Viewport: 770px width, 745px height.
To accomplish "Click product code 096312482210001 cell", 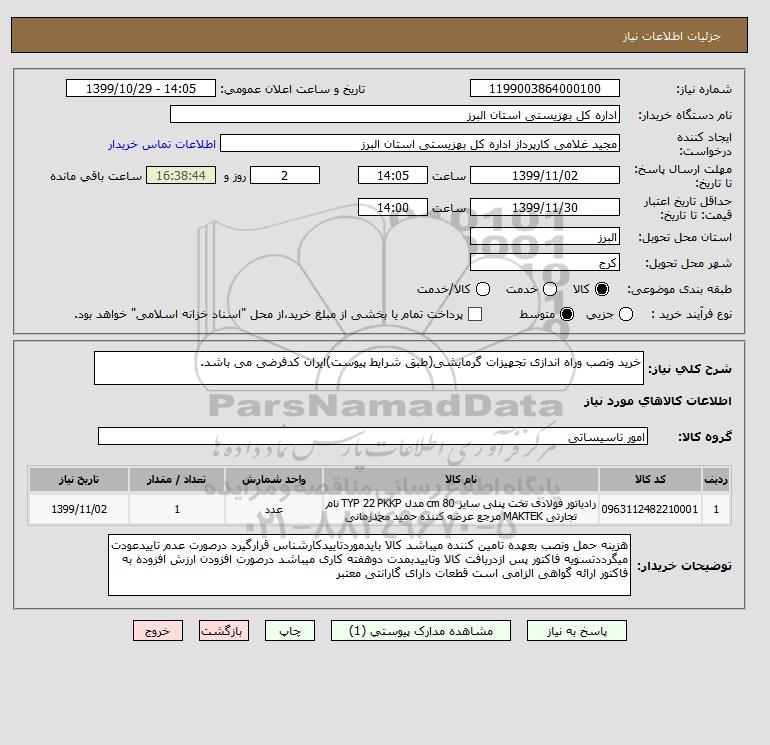I will (x=650, y=509).
